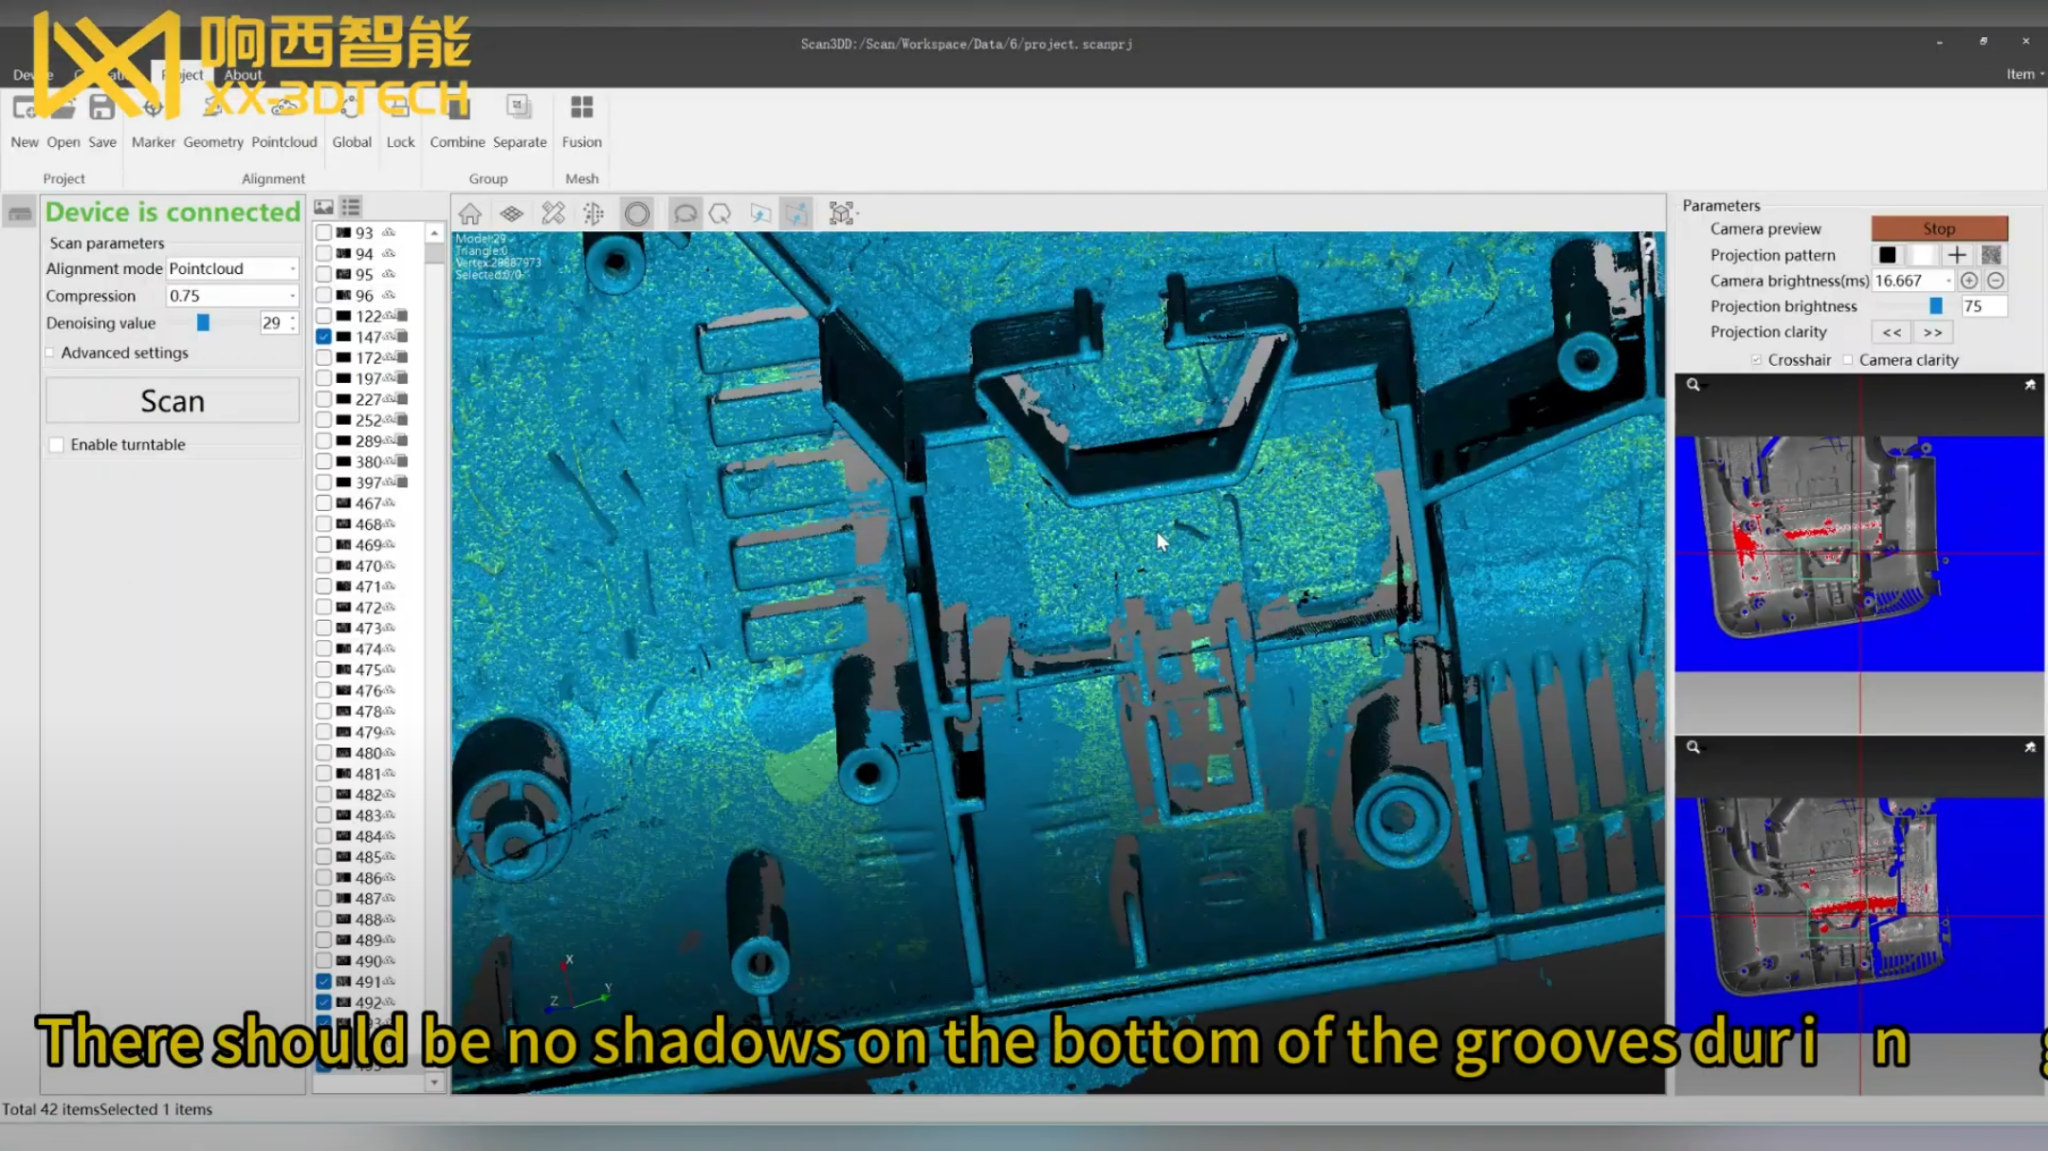Open the bounding-box fit view icon

842,213
